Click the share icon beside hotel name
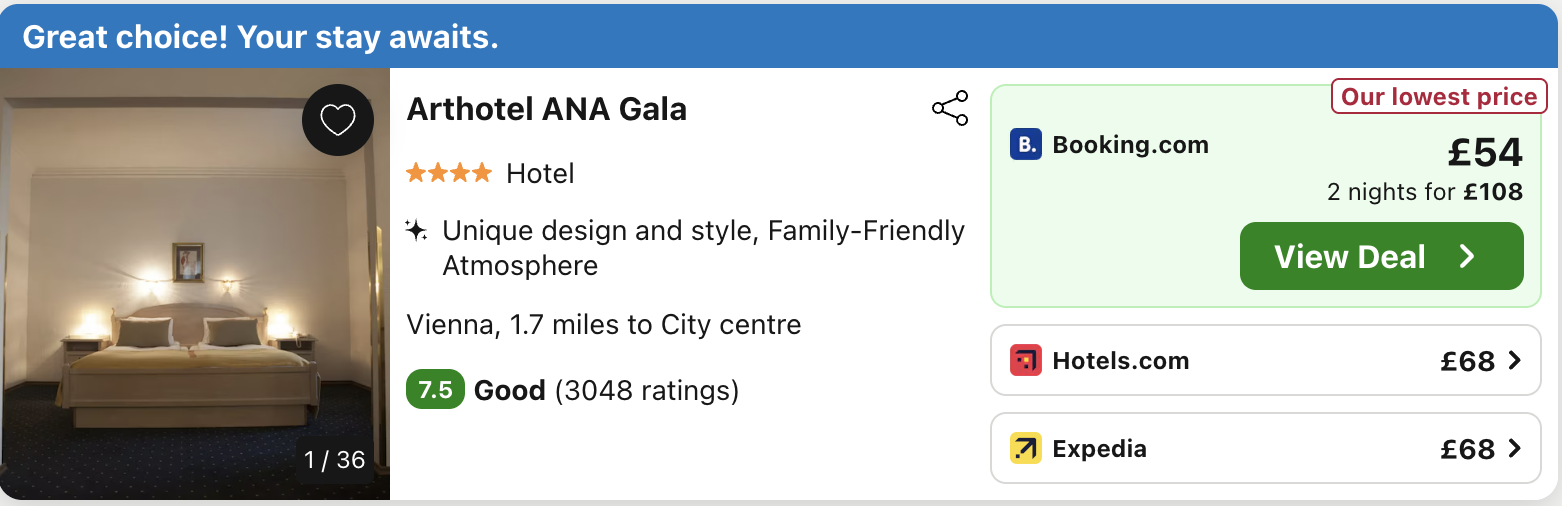The width and height of the screenshot is (1562, 506). coord(950,108)
